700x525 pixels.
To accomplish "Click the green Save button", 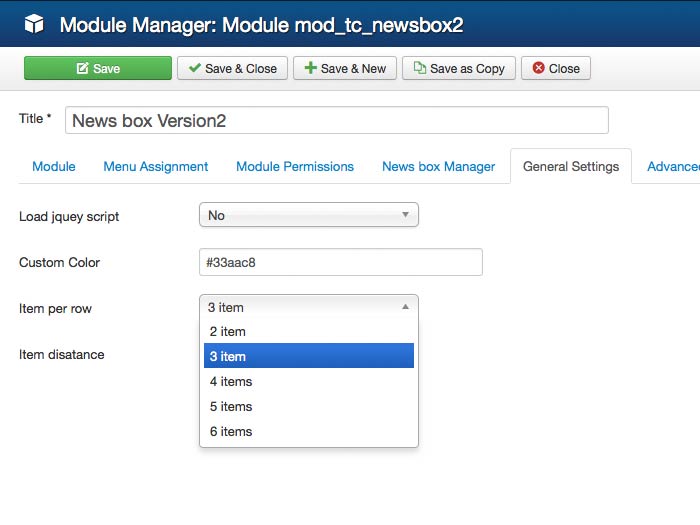I will (98, 68).
